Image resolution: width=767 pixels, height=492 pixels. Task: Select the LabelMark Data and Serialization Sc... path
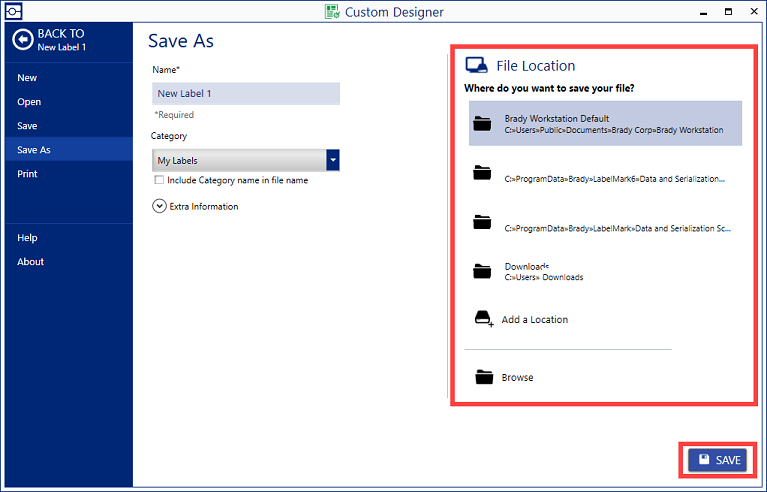coord(618,228)
